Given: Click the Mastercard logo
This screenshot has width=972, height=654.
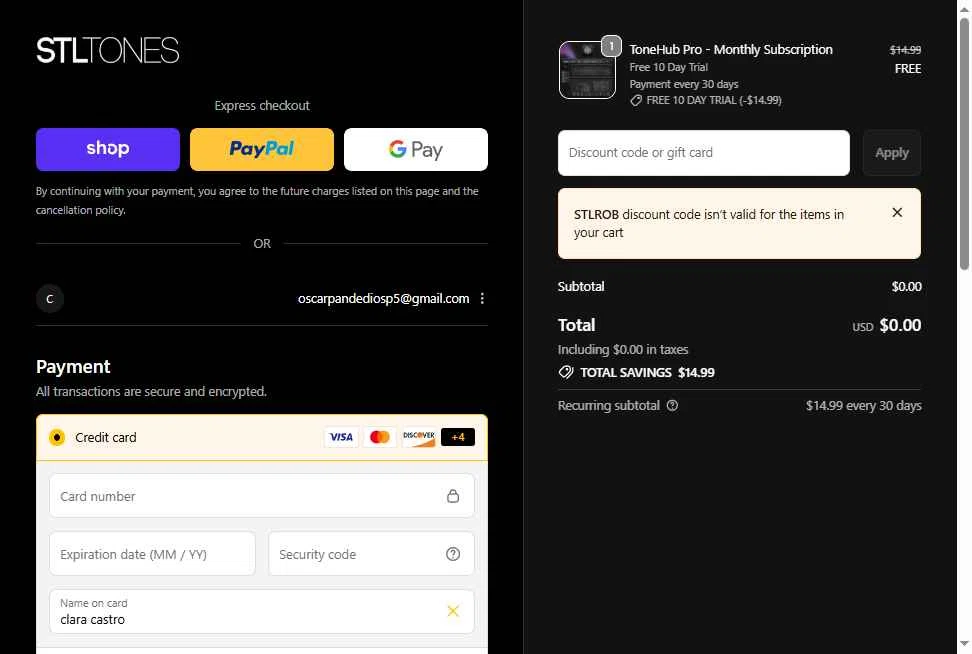Looking at the screenshot, I should pyautogui.click(x=379, y=437).
